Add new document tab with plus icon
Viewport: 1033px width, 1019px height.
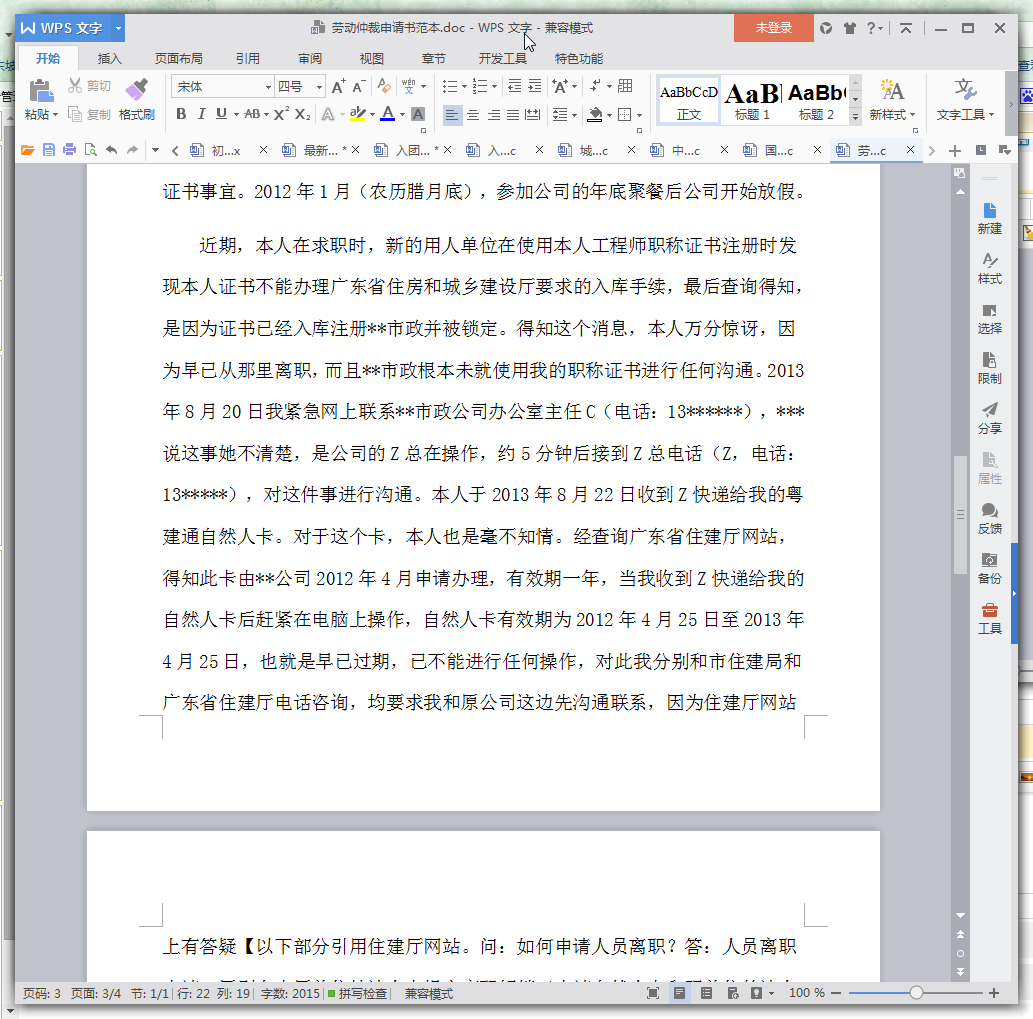(x=955, y=151)
